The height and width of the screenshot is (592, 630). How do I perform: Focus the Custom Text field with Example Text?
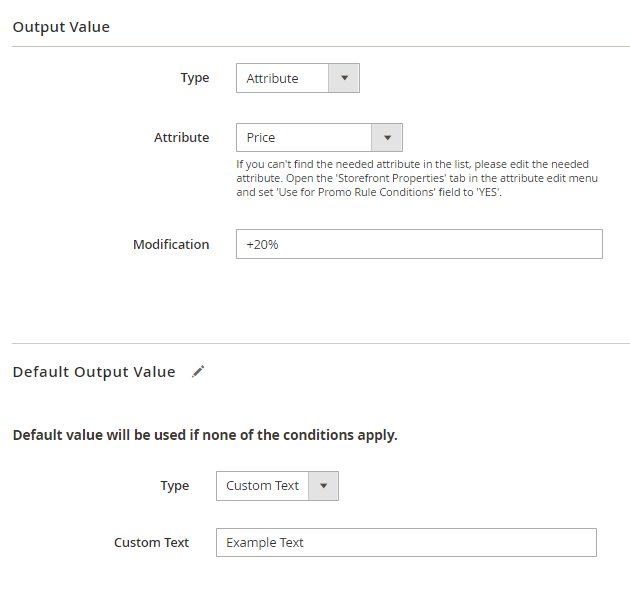coord(406,542)
